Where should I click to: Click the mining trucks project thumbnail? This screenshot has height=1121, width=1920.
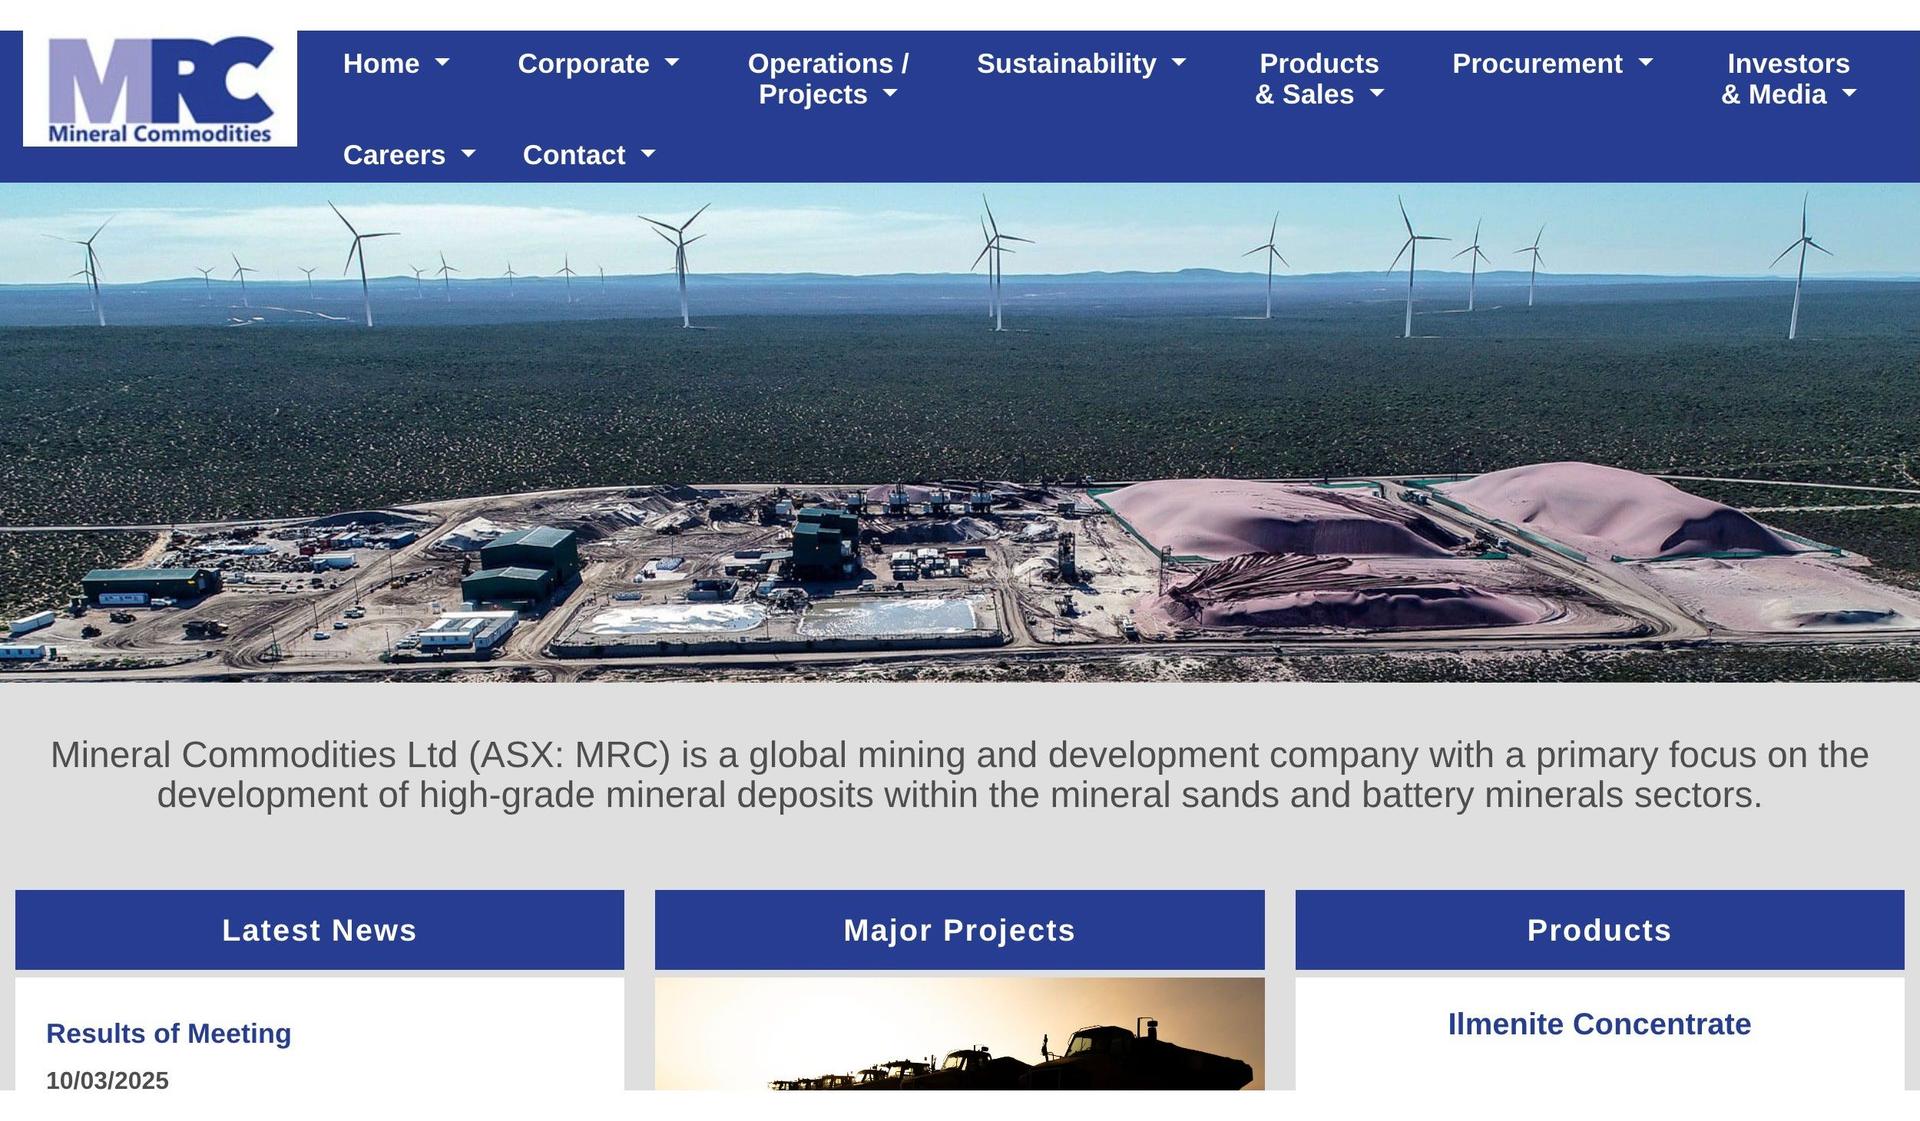pos(959,1035)
